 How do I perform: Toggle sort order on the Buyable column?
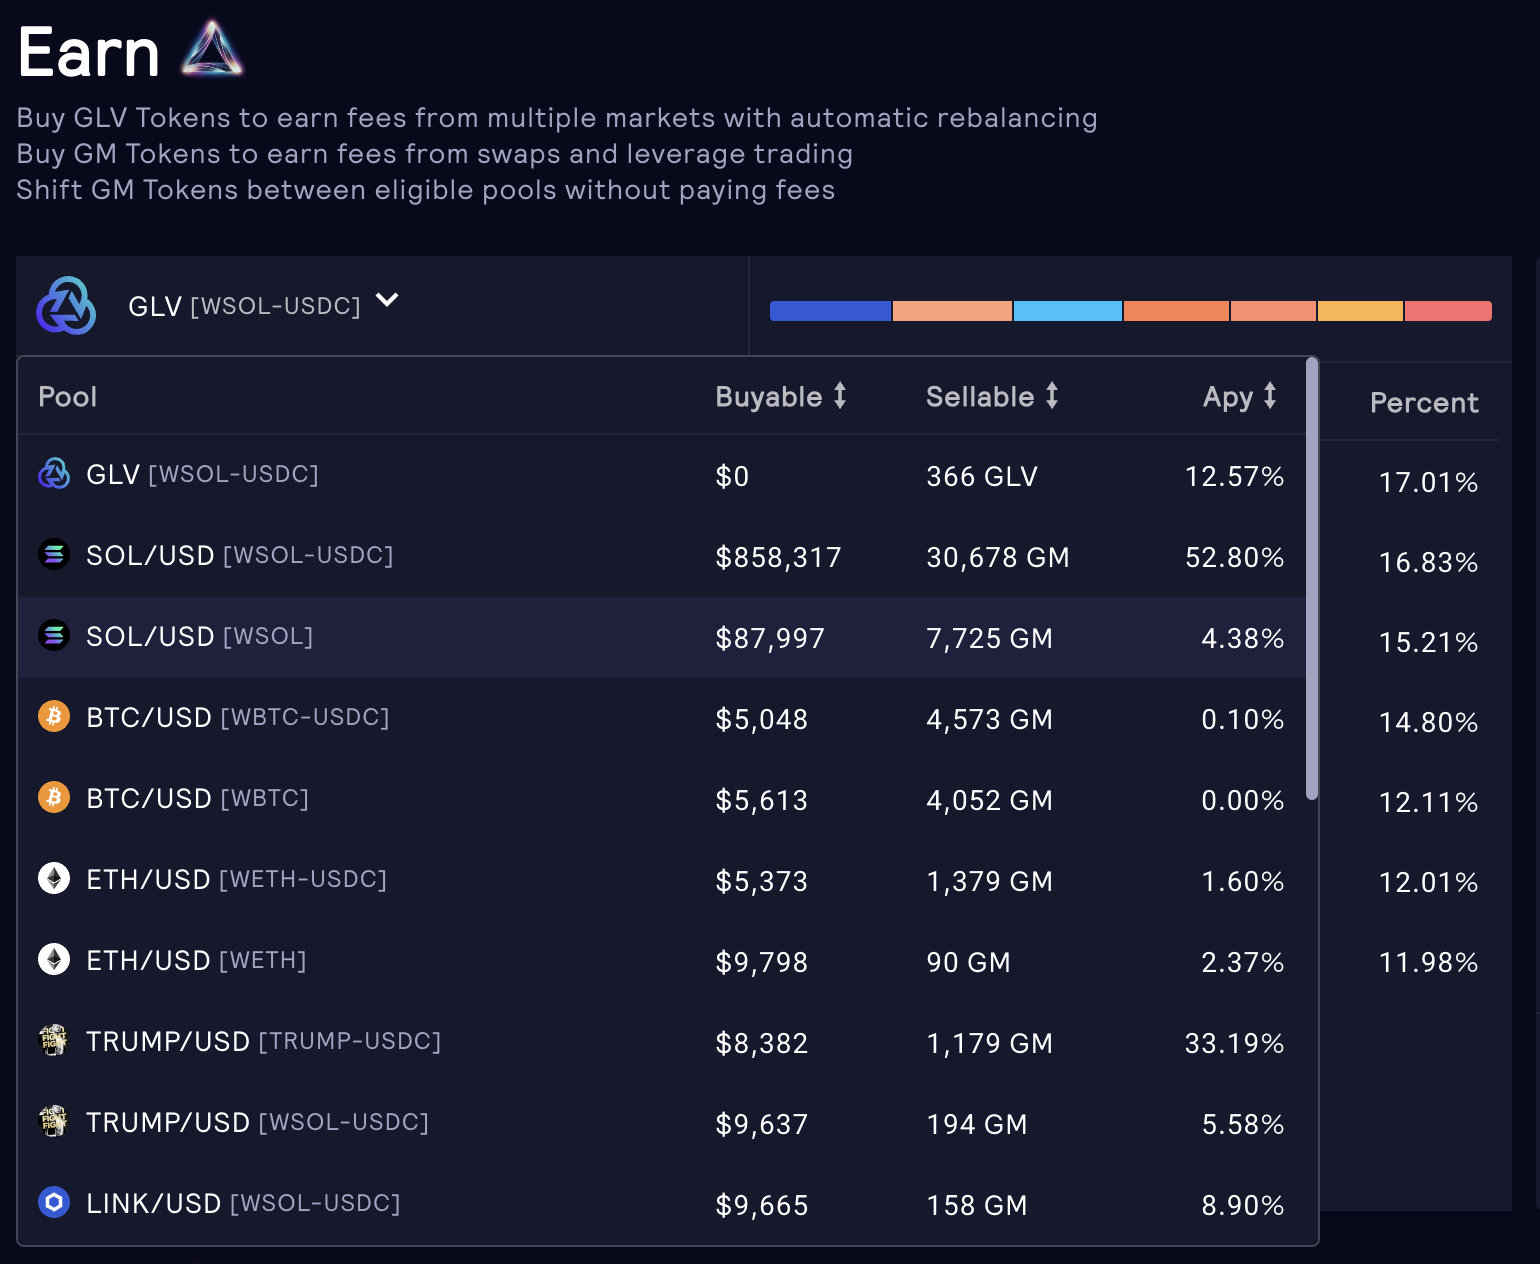pyautogui.click(x=839, y=396)
